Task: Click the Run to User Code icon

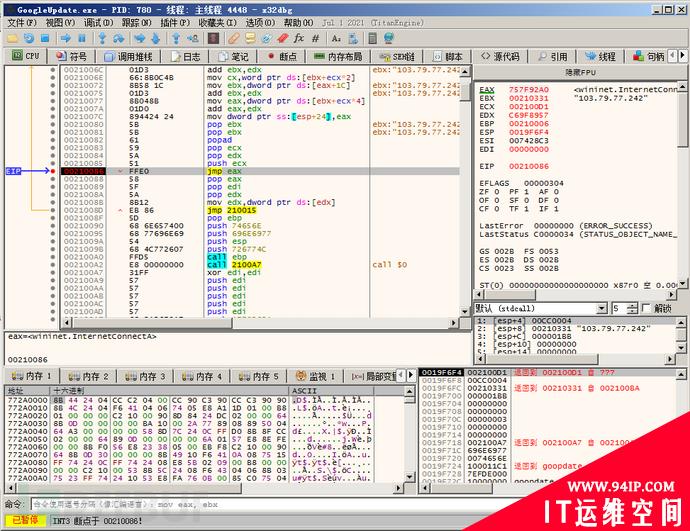Action: [x=193, y=38]
